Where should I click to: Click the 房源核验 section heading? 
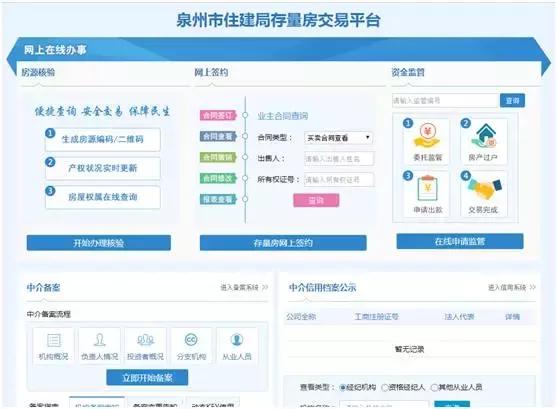[38, 72]
